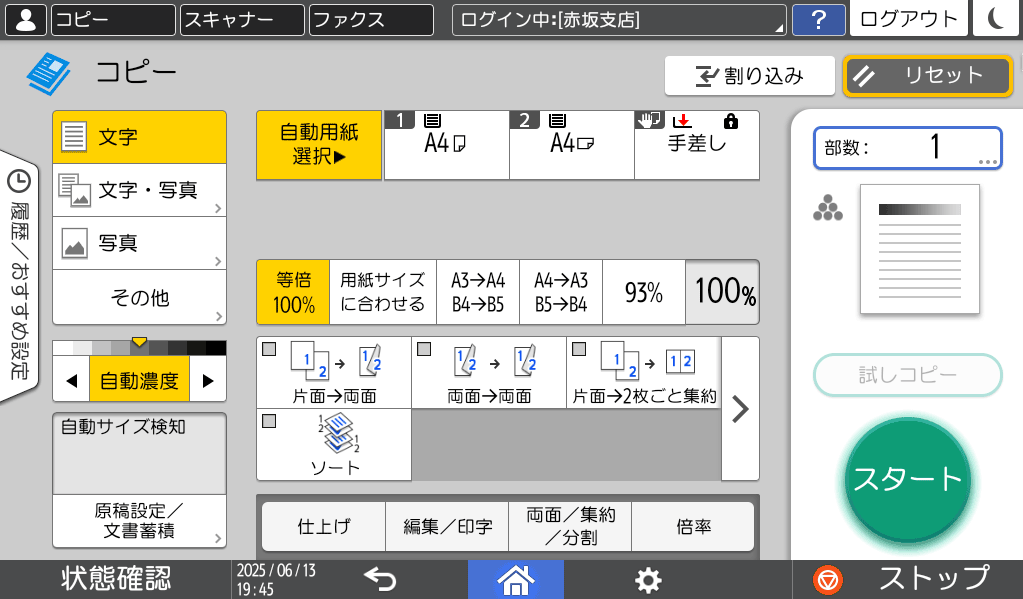Tap the 部数 copy count field
Screen dimensions: 1023x599
pyautogui.click(x=907, y=147)
